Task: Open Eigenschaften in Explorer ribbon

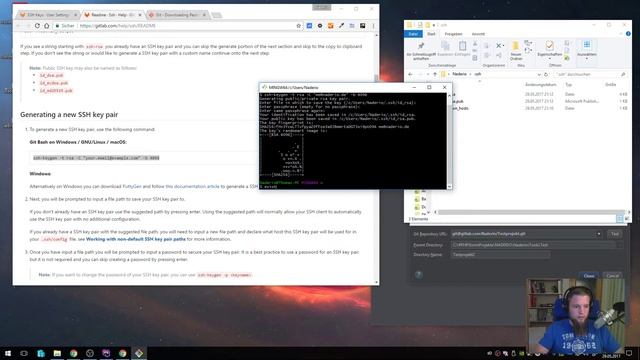Action: point(549,49)
